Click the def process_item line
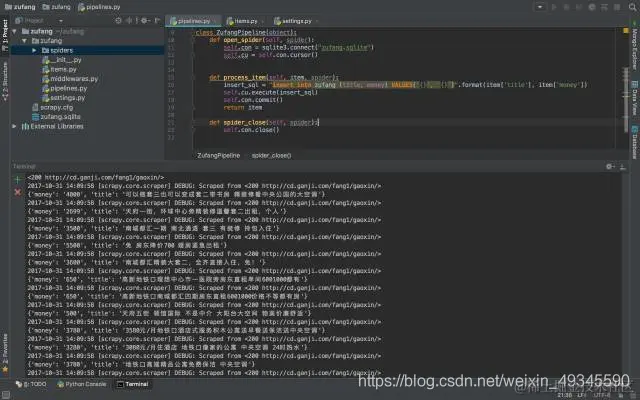The width and height of the screenshot is (640, 400). [274, 77]
